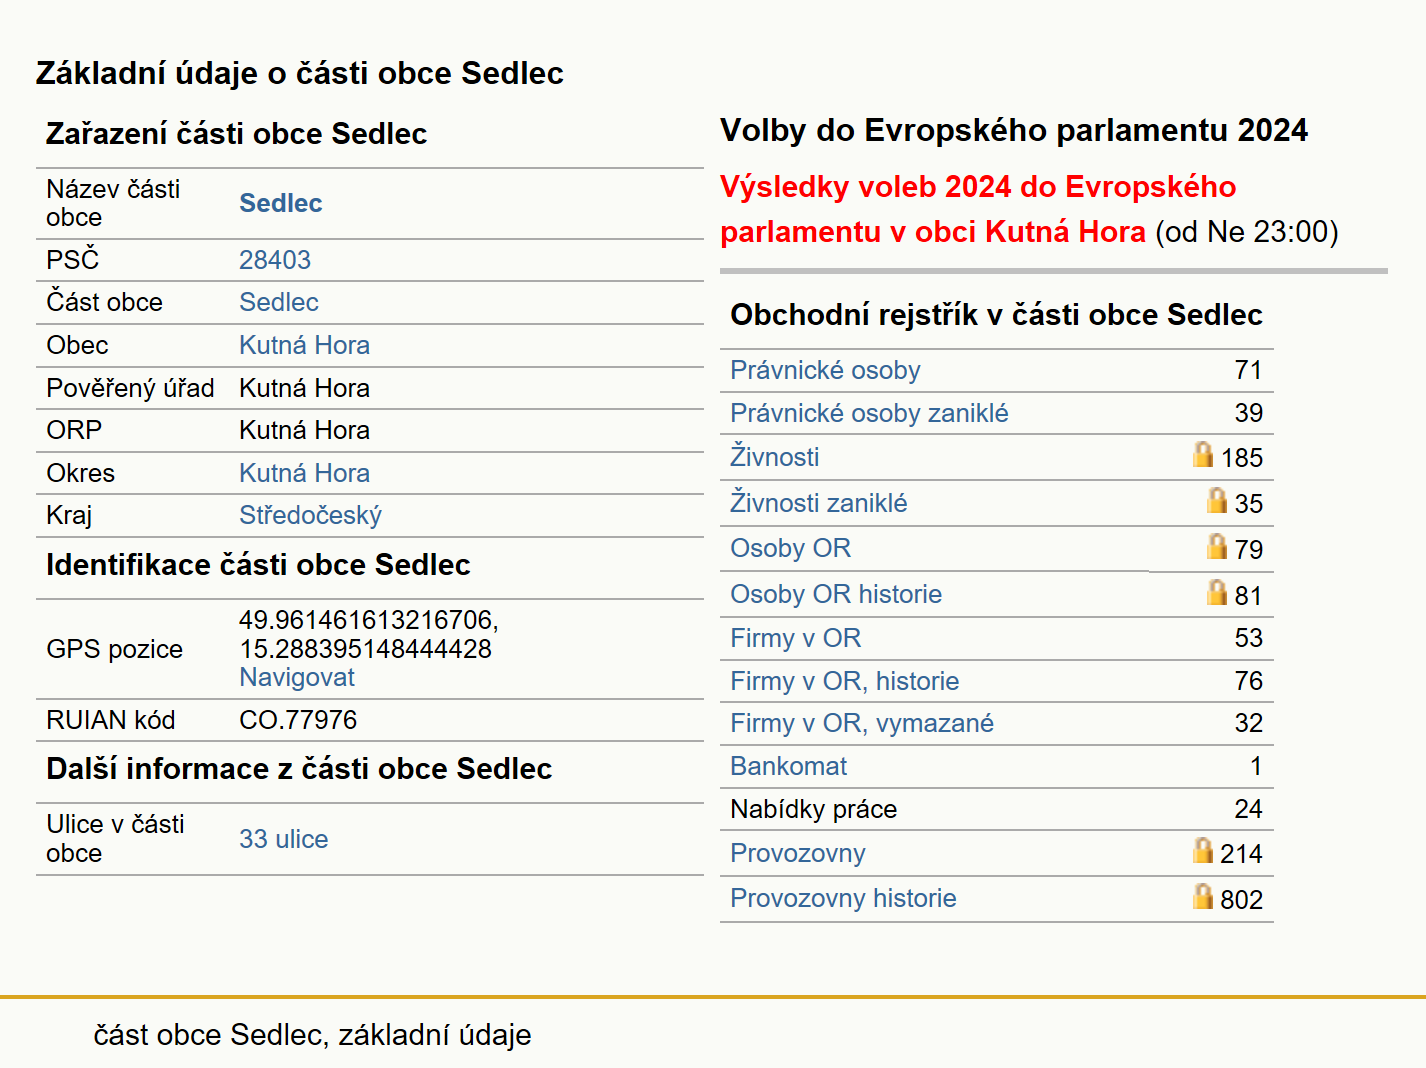Open the Právnické osoby link
Image resolution: width=1426 pixels, height=1068 pixels.
[x=825, y=370]
